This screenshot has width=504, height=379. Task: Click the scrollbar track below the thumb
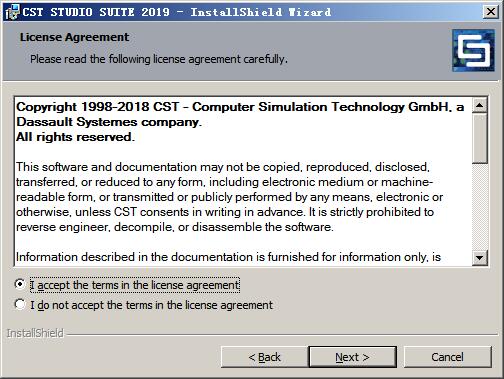pyautogui.click(x=480, y=207)
